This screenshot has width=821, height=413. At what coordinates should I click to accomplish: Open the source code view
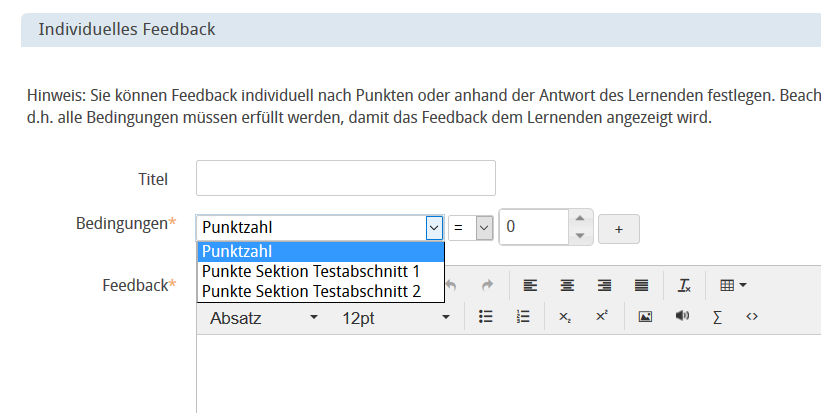(x=752, y=316)
